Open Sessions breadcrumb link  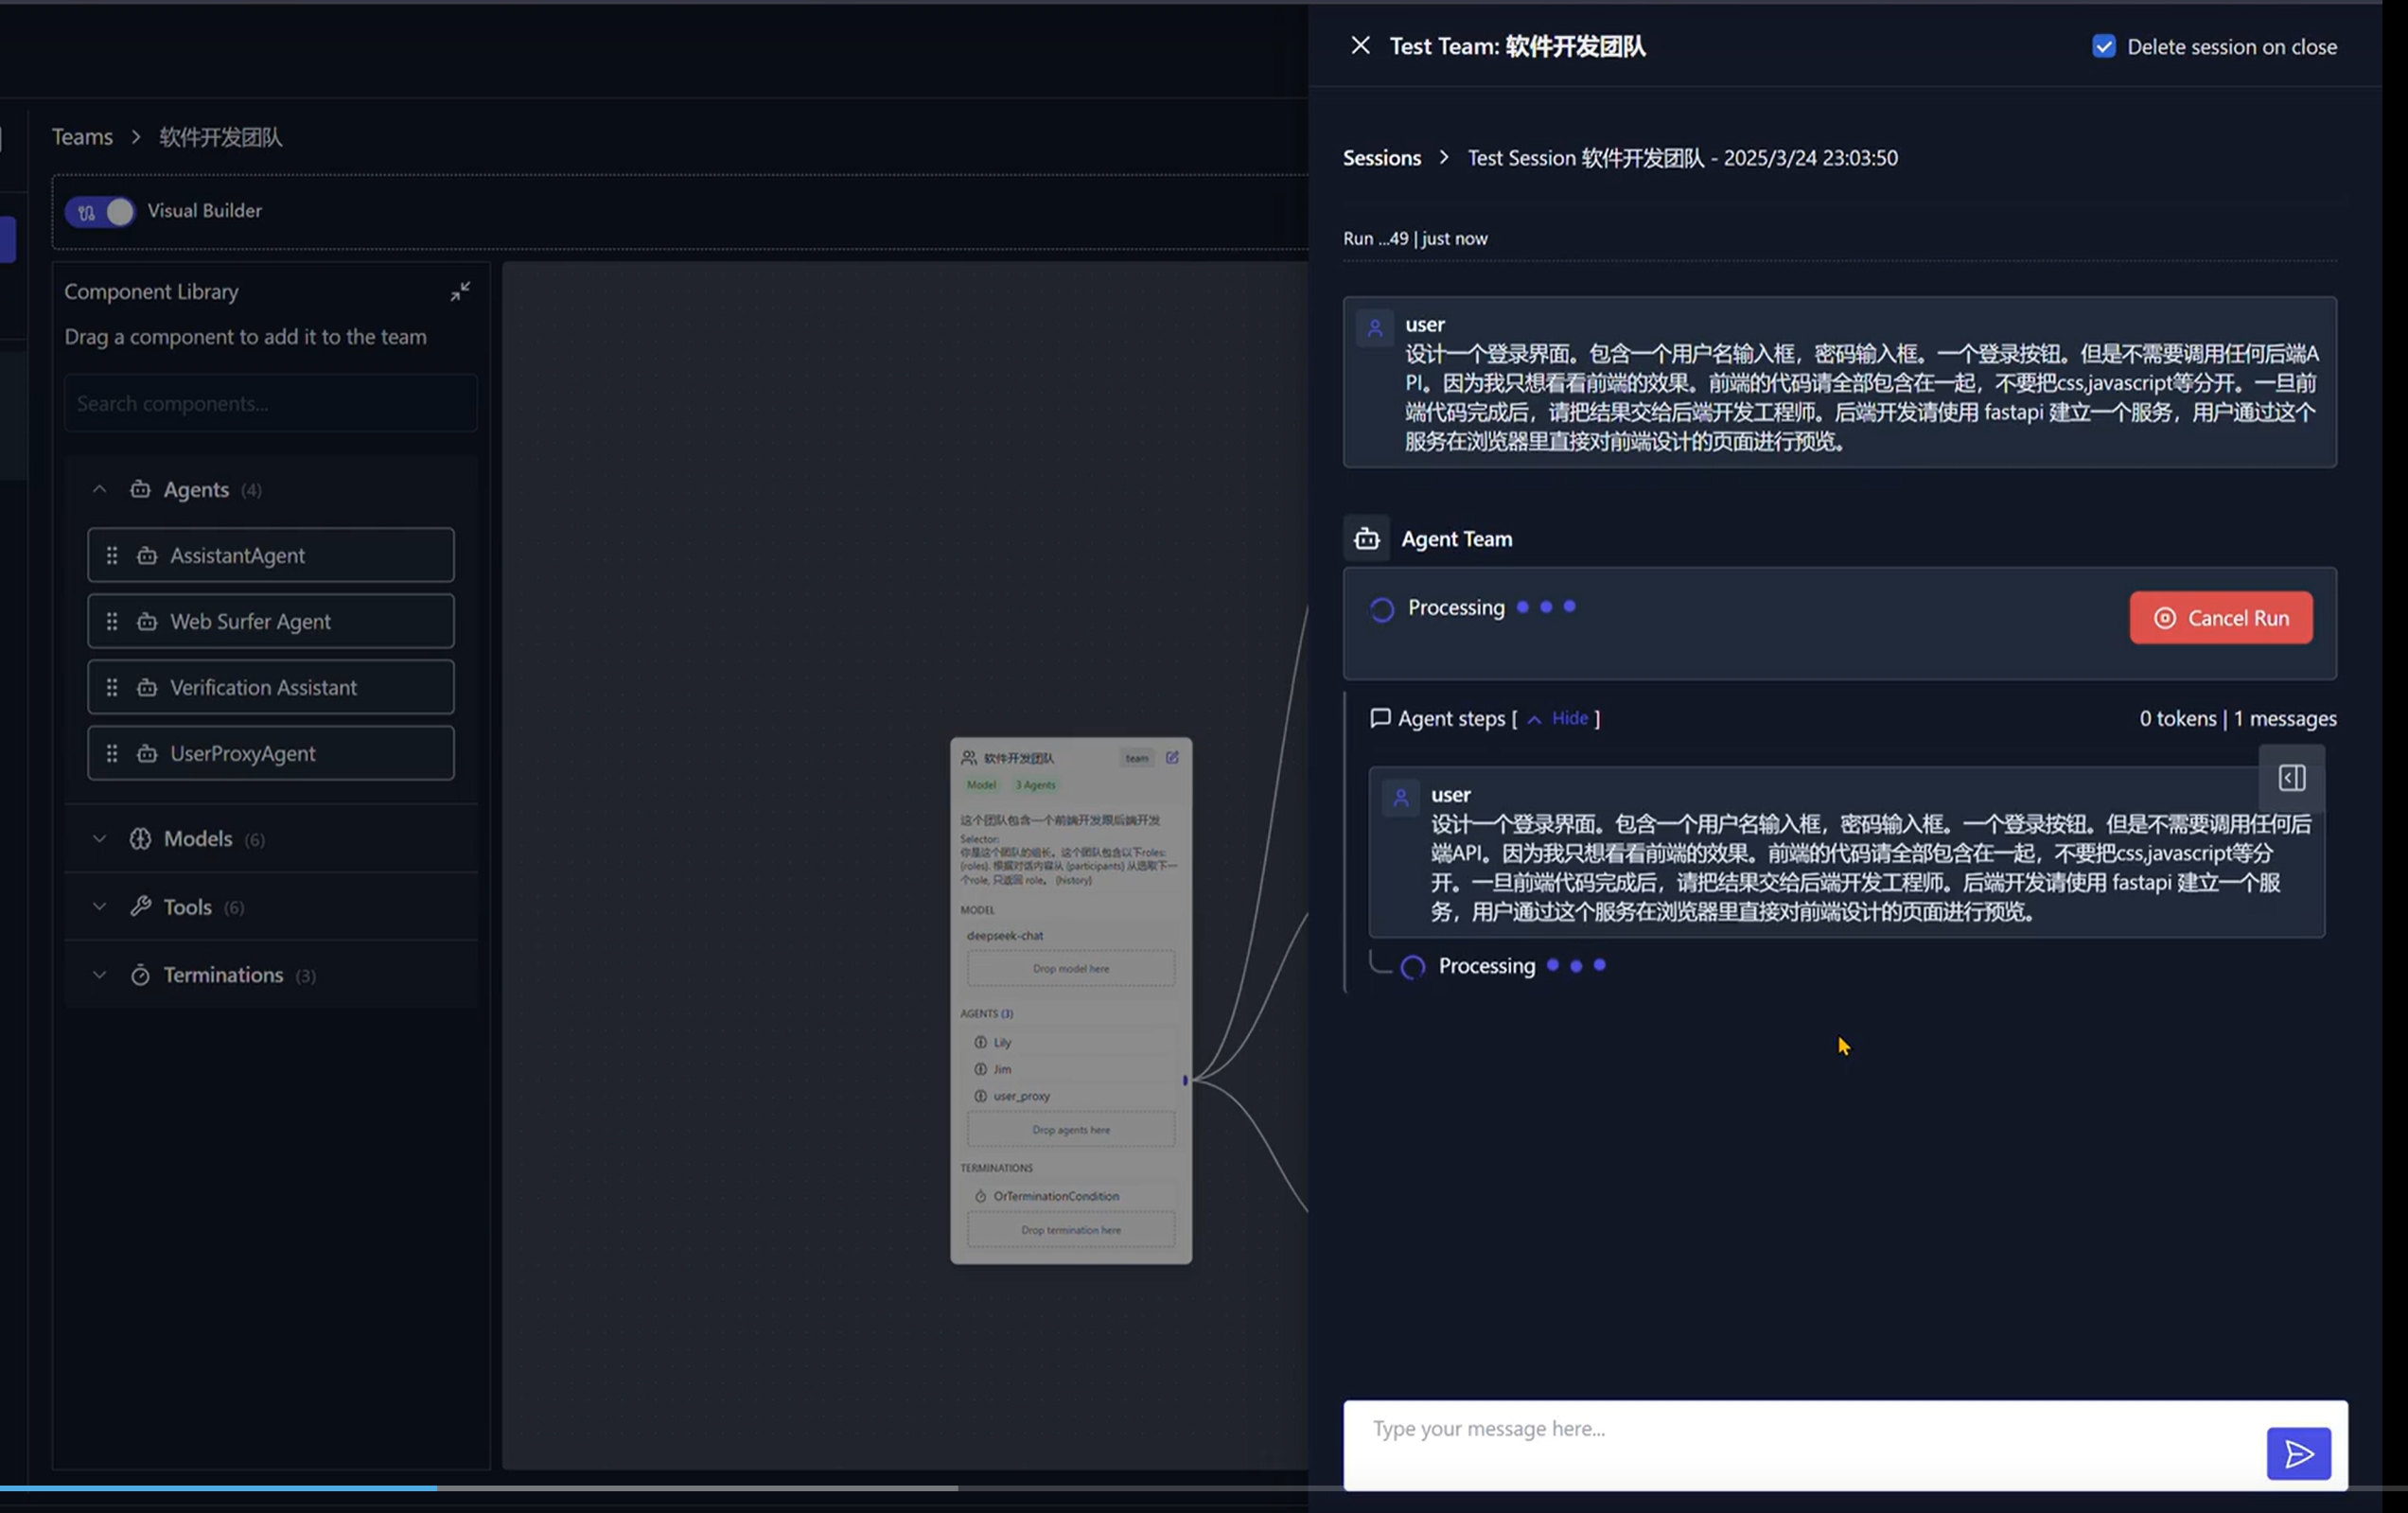coord(1381,158)
